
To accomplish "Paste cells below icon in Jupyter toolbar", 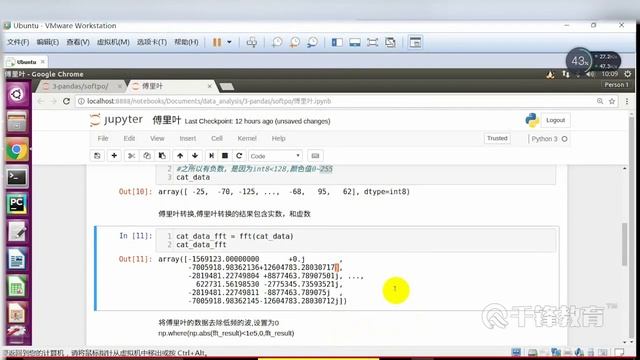I will pos(162,156).
